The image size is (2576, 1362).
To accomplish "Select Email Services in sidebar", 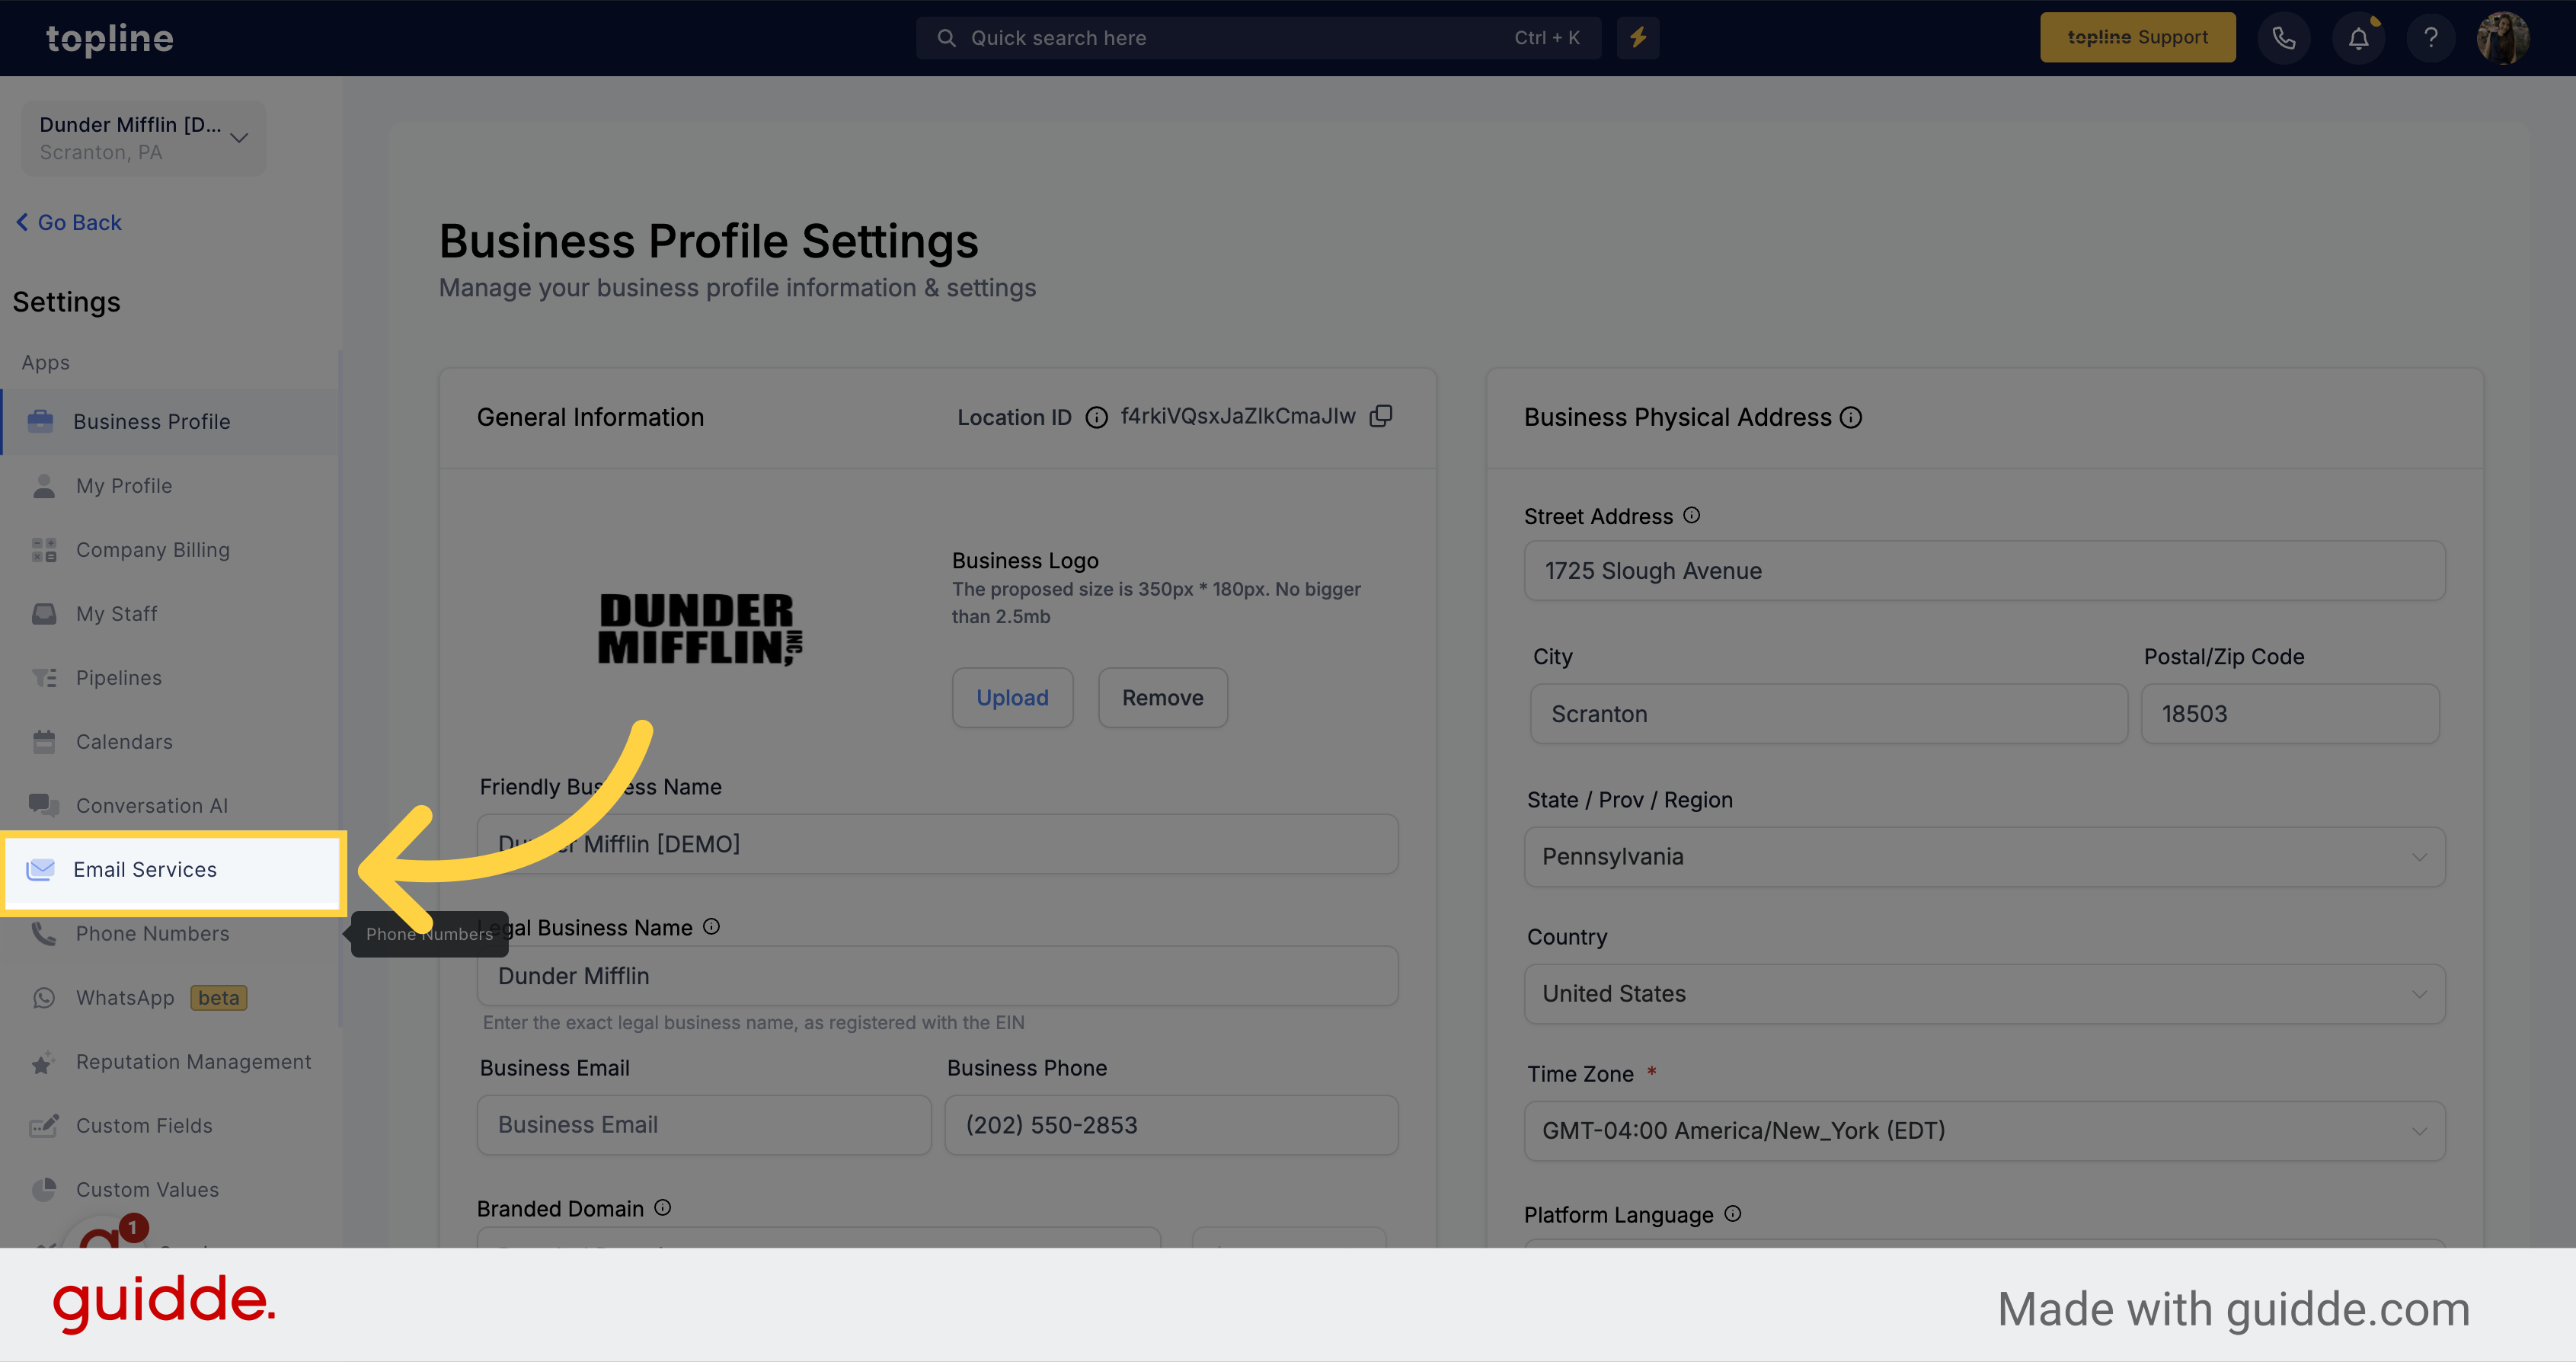I will [173, 870].
